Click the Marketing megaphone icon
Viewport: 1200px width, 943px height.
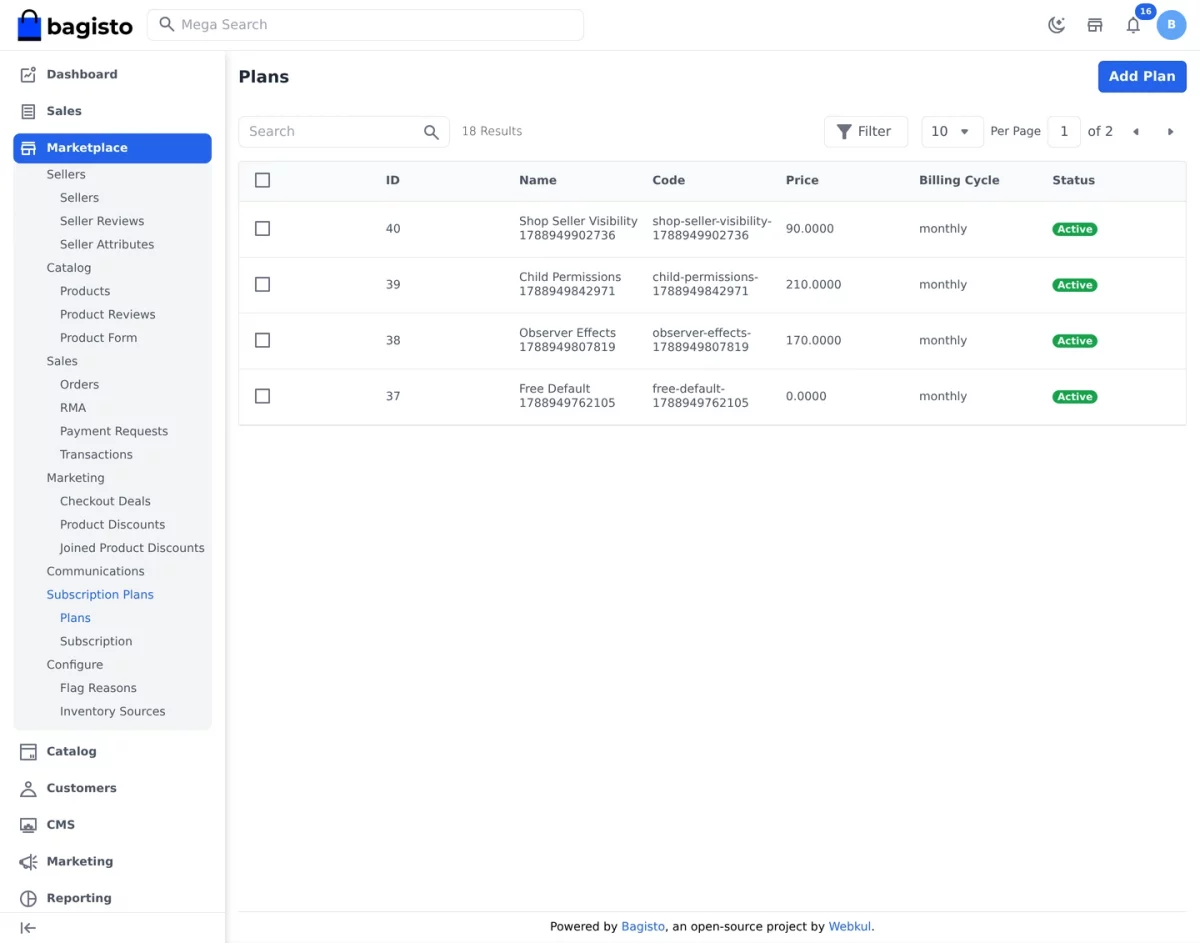point(28,862)
